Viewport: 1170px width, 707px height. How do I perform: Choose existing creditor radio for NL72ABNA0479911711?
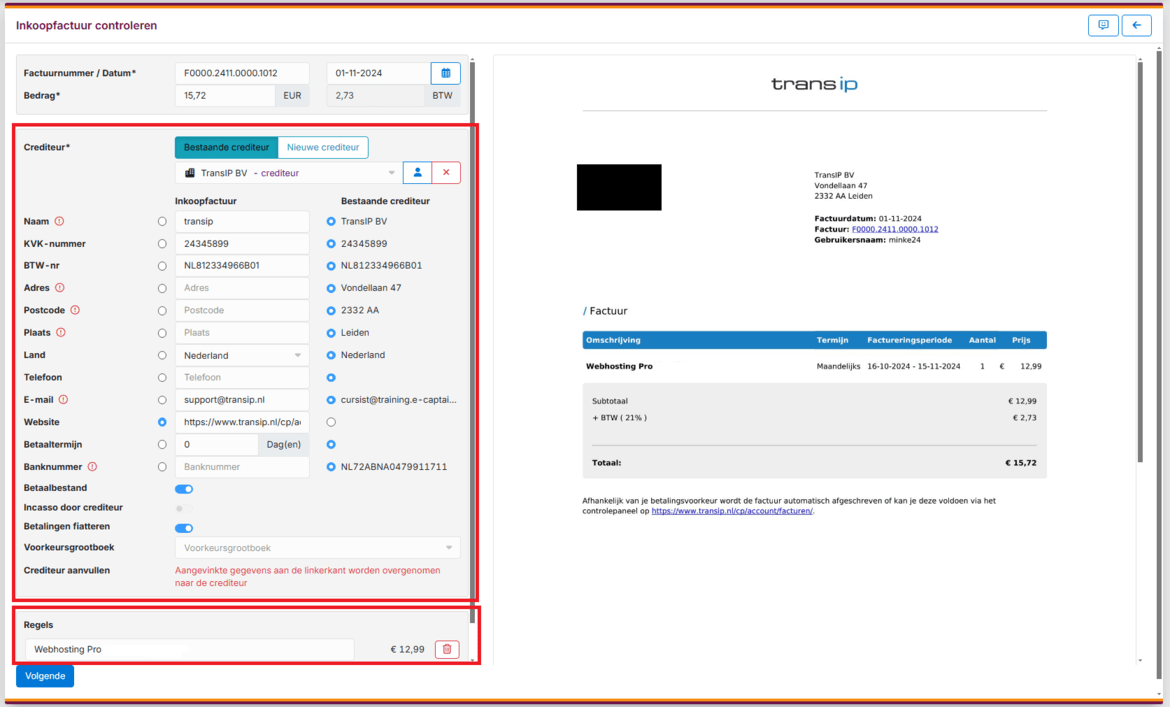[331, 467]
